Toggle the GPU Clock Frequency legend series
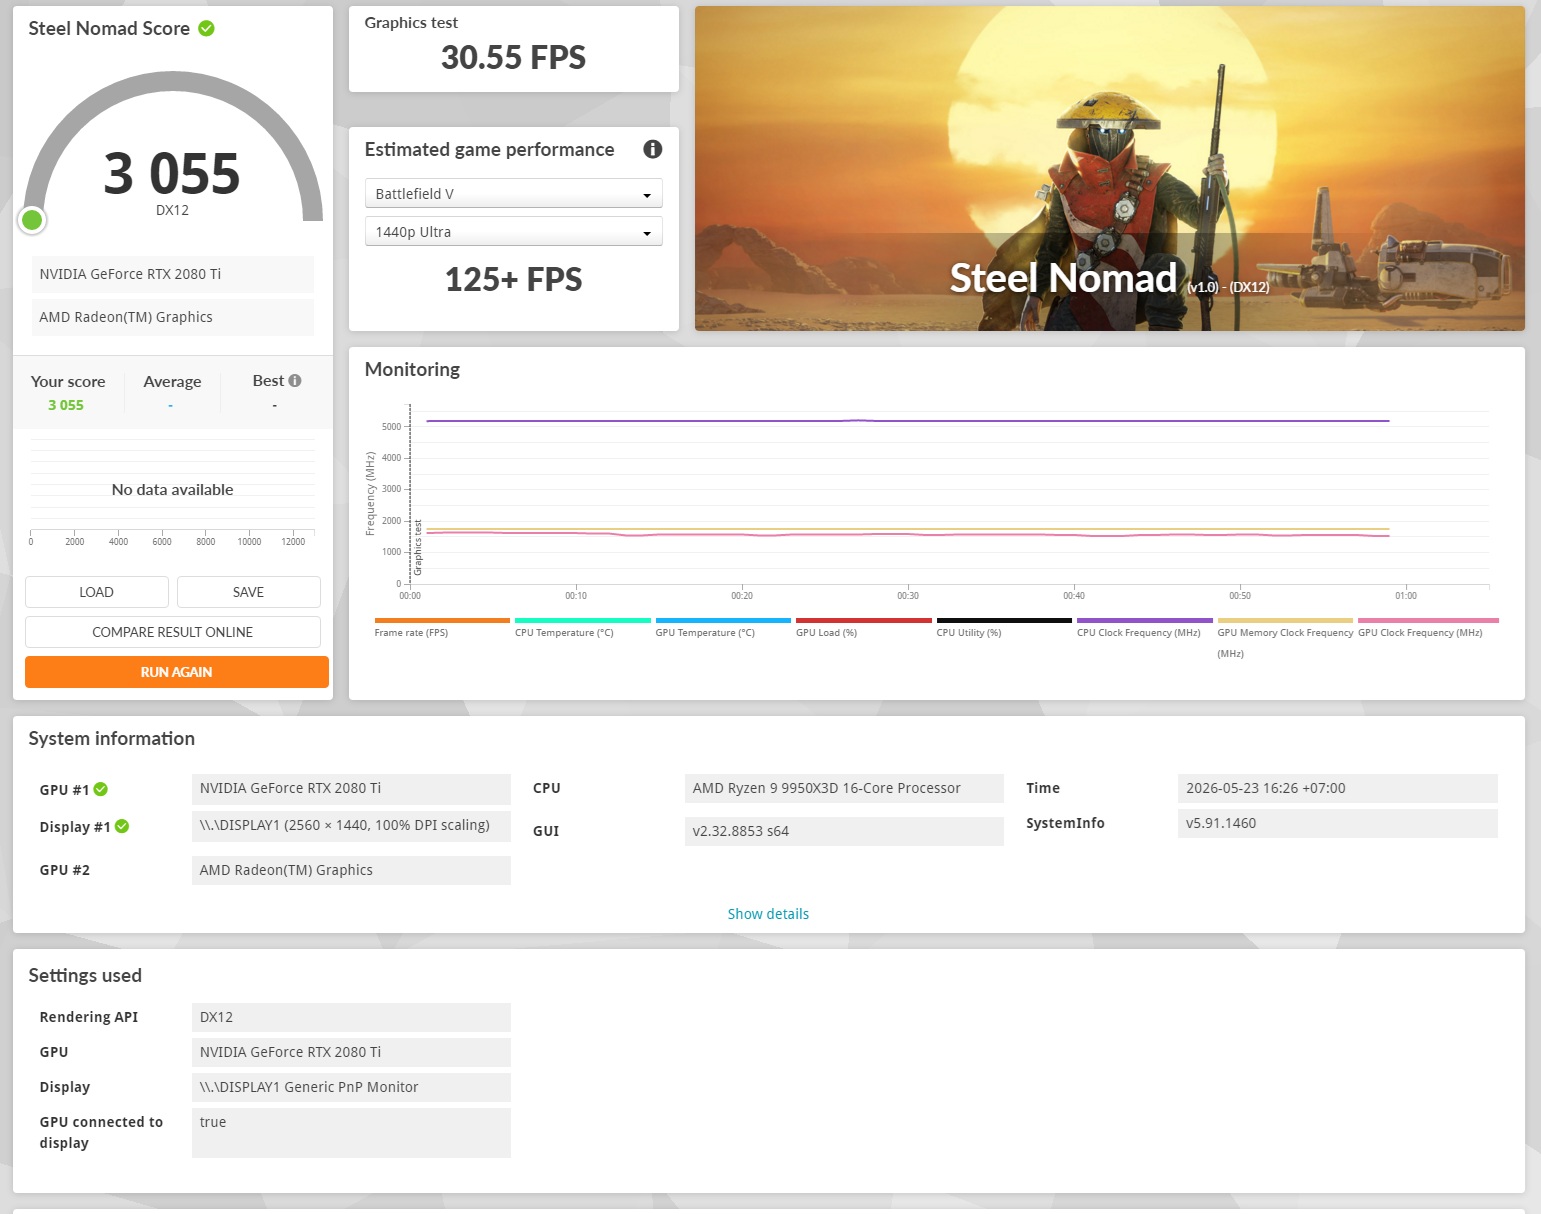The width and height of the screenshot is (1541, 1214). click(x=1427, y=628)
